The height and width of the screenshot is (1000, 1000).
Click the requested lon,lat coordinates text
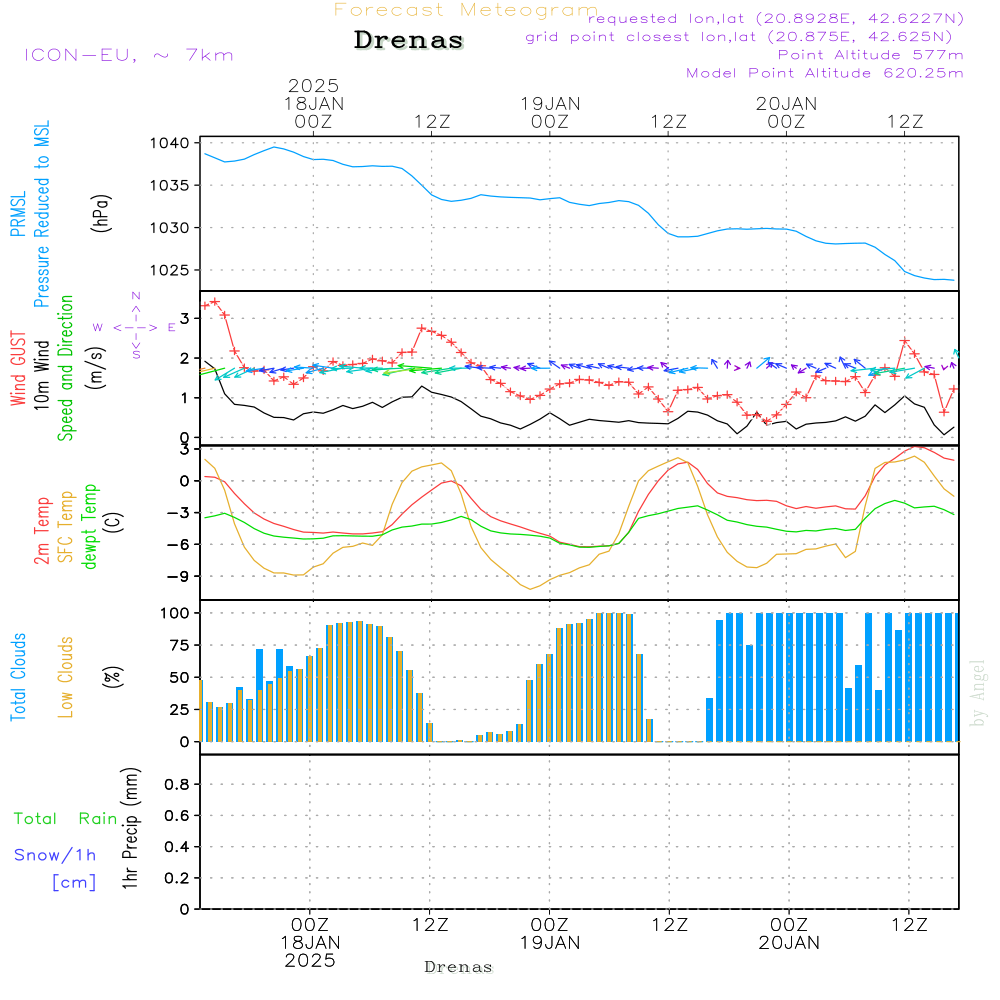coord(775,18)
